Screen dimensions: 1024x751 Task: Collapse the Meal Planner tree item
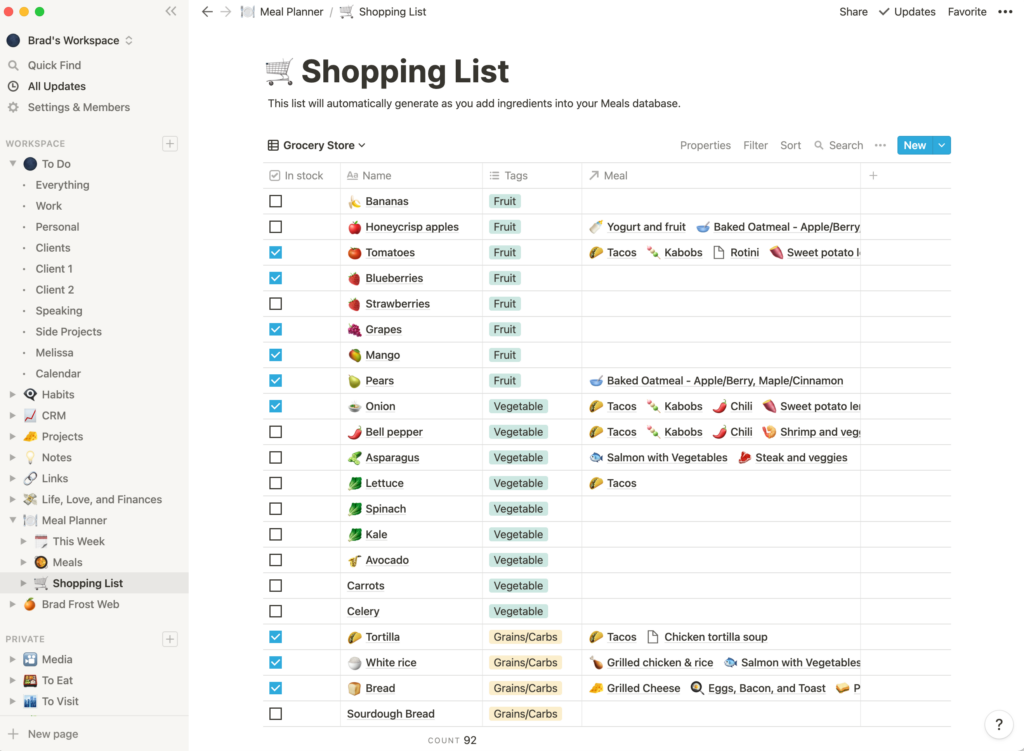[12, 520]
